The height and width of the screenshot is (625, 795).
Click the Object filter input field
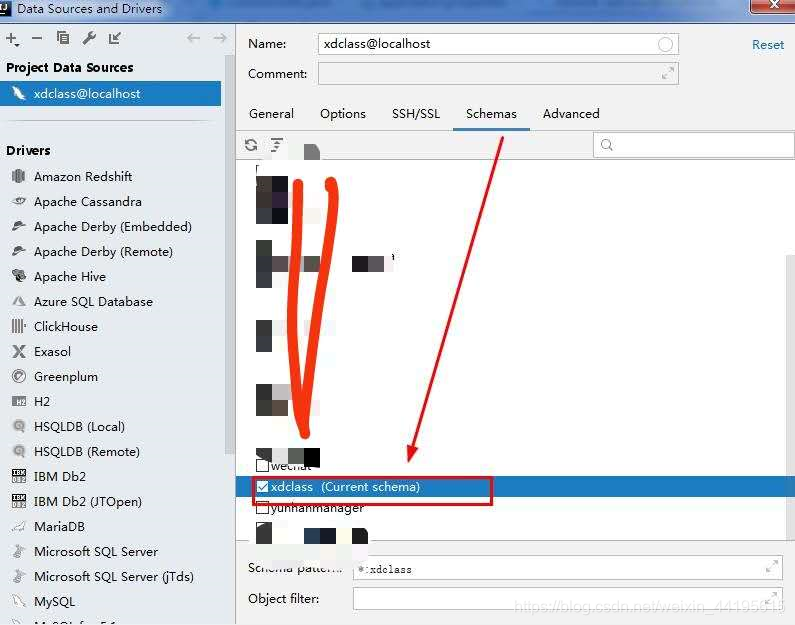pos(567,599)
